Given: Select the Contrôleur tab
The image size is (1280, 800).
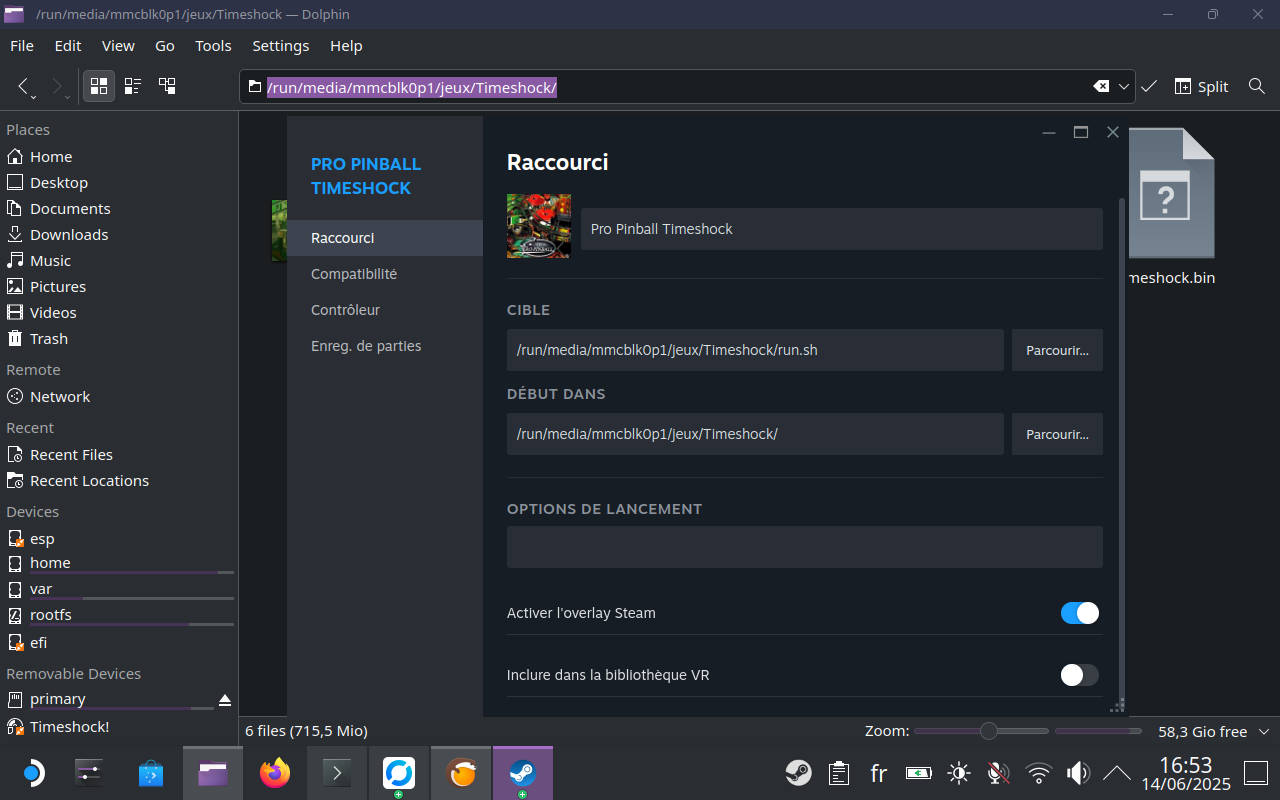Looking at the screenshot, I should tap(385, 310).
